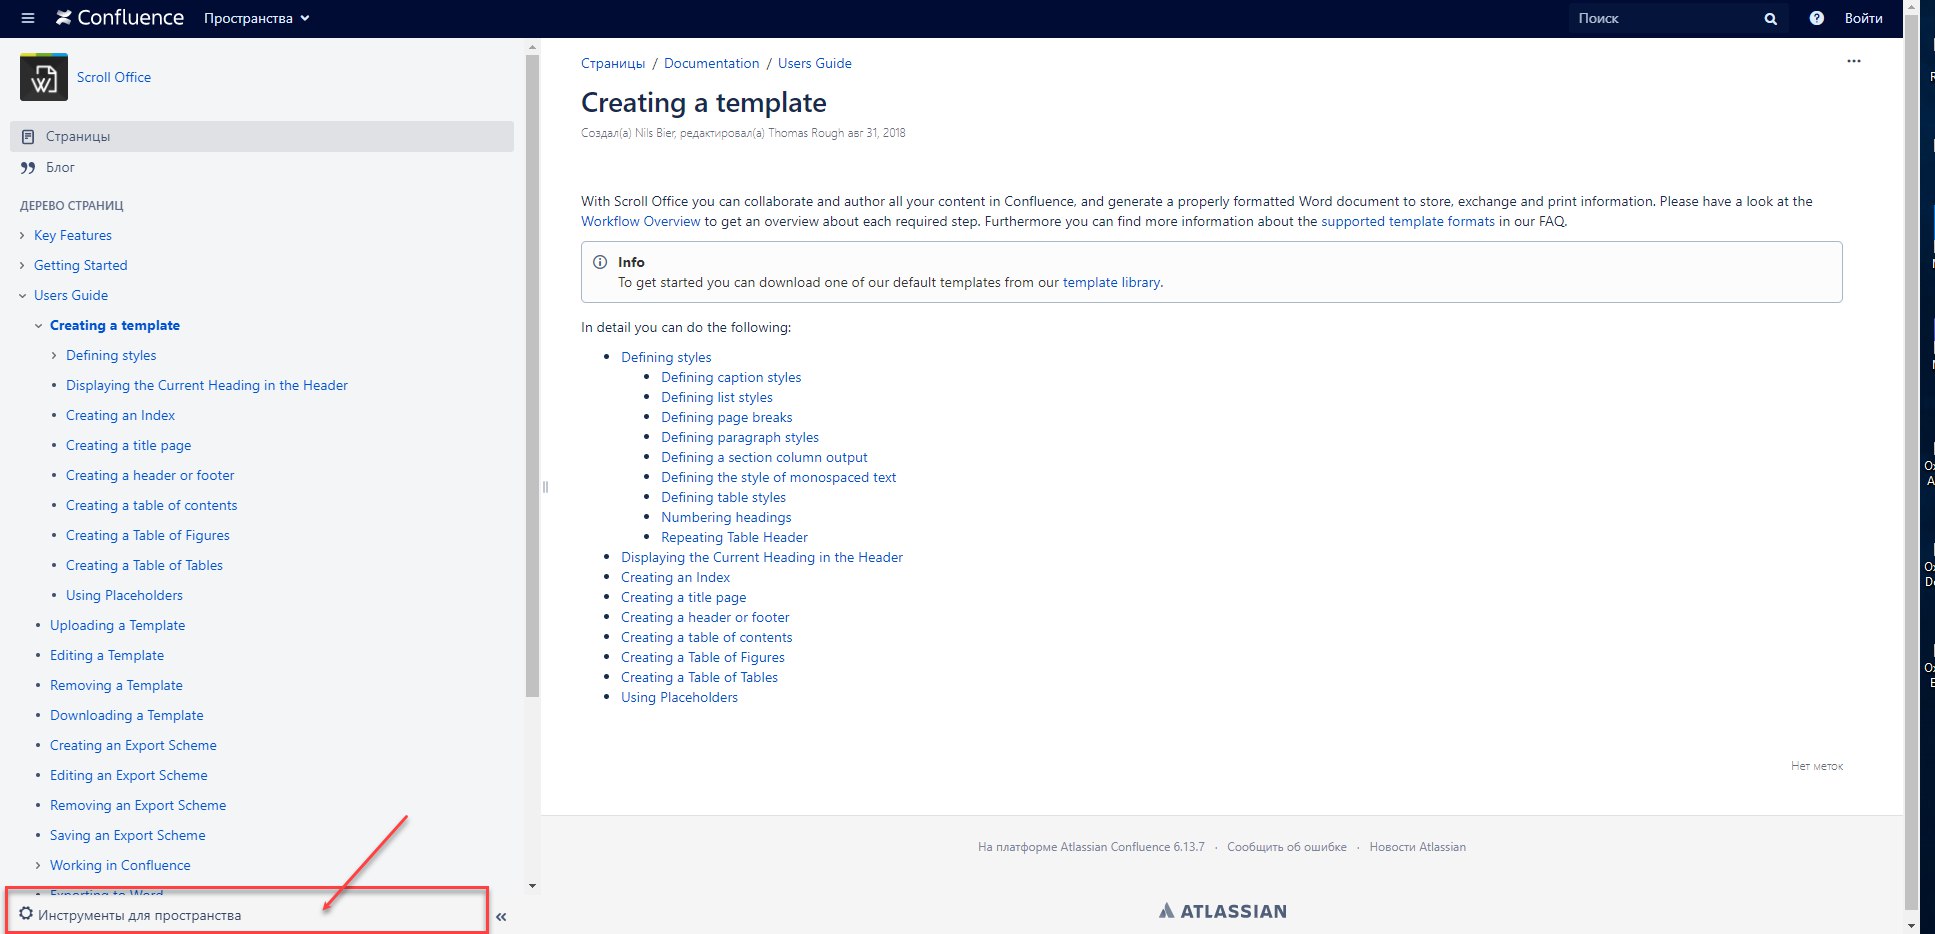Open Defining a section column output link
This screenshot has height=934, width=1935.
[764, 457]
